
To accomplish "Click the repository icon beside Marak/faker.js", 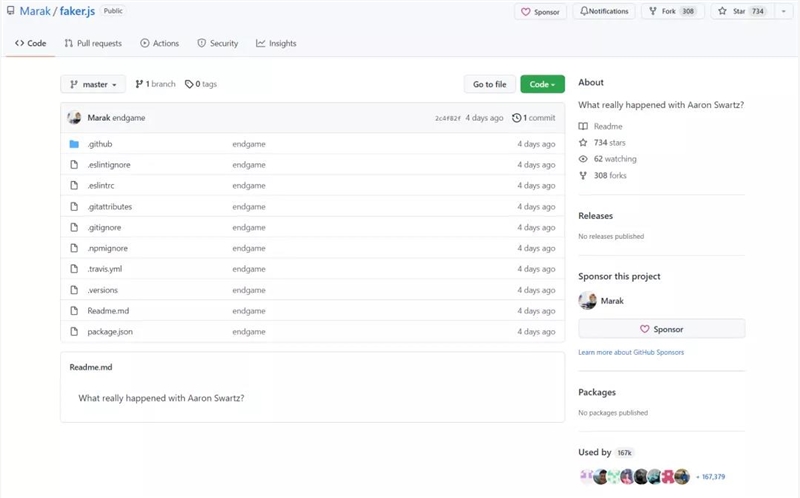I will (x=10, y=11).
